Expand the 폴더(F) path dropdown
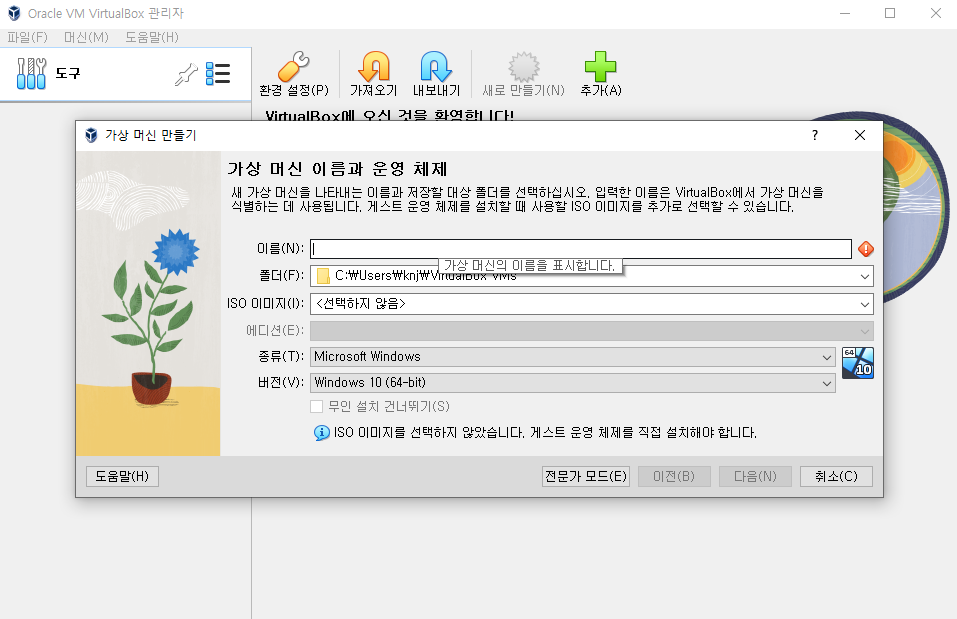The image size is (957, 619). 864,277
